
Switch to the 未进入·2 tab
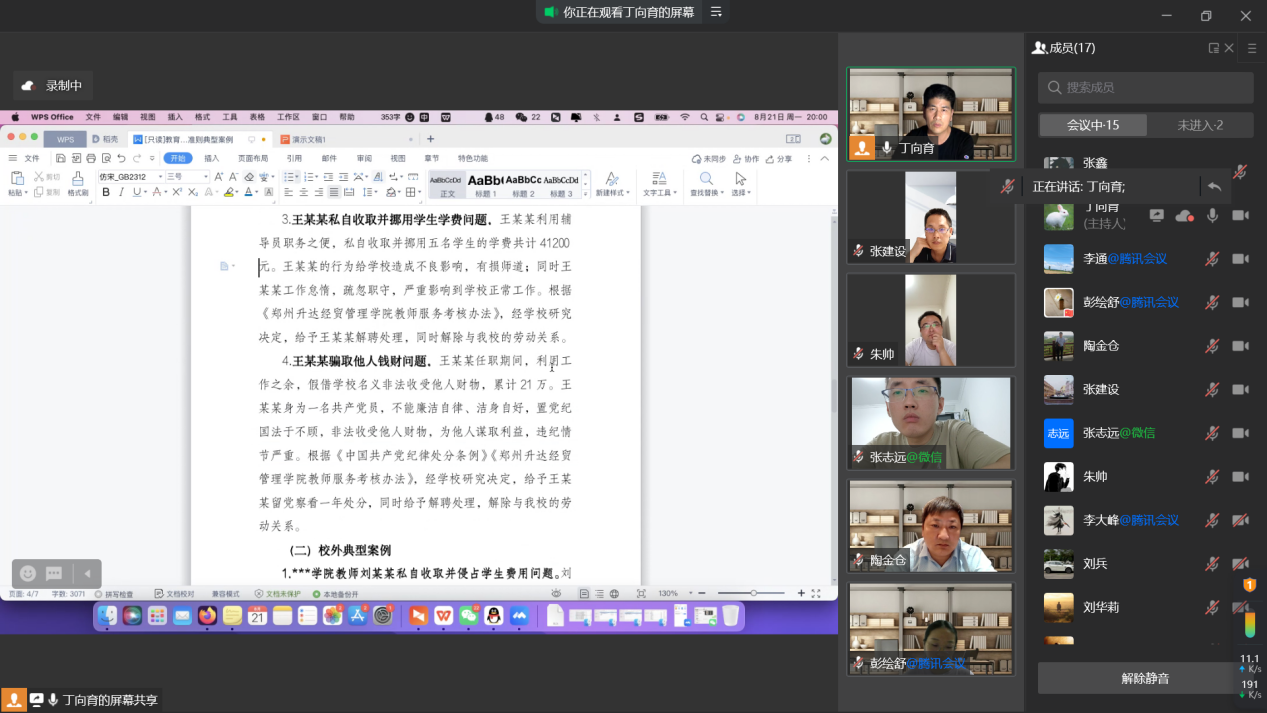[x=1200, y=125]
